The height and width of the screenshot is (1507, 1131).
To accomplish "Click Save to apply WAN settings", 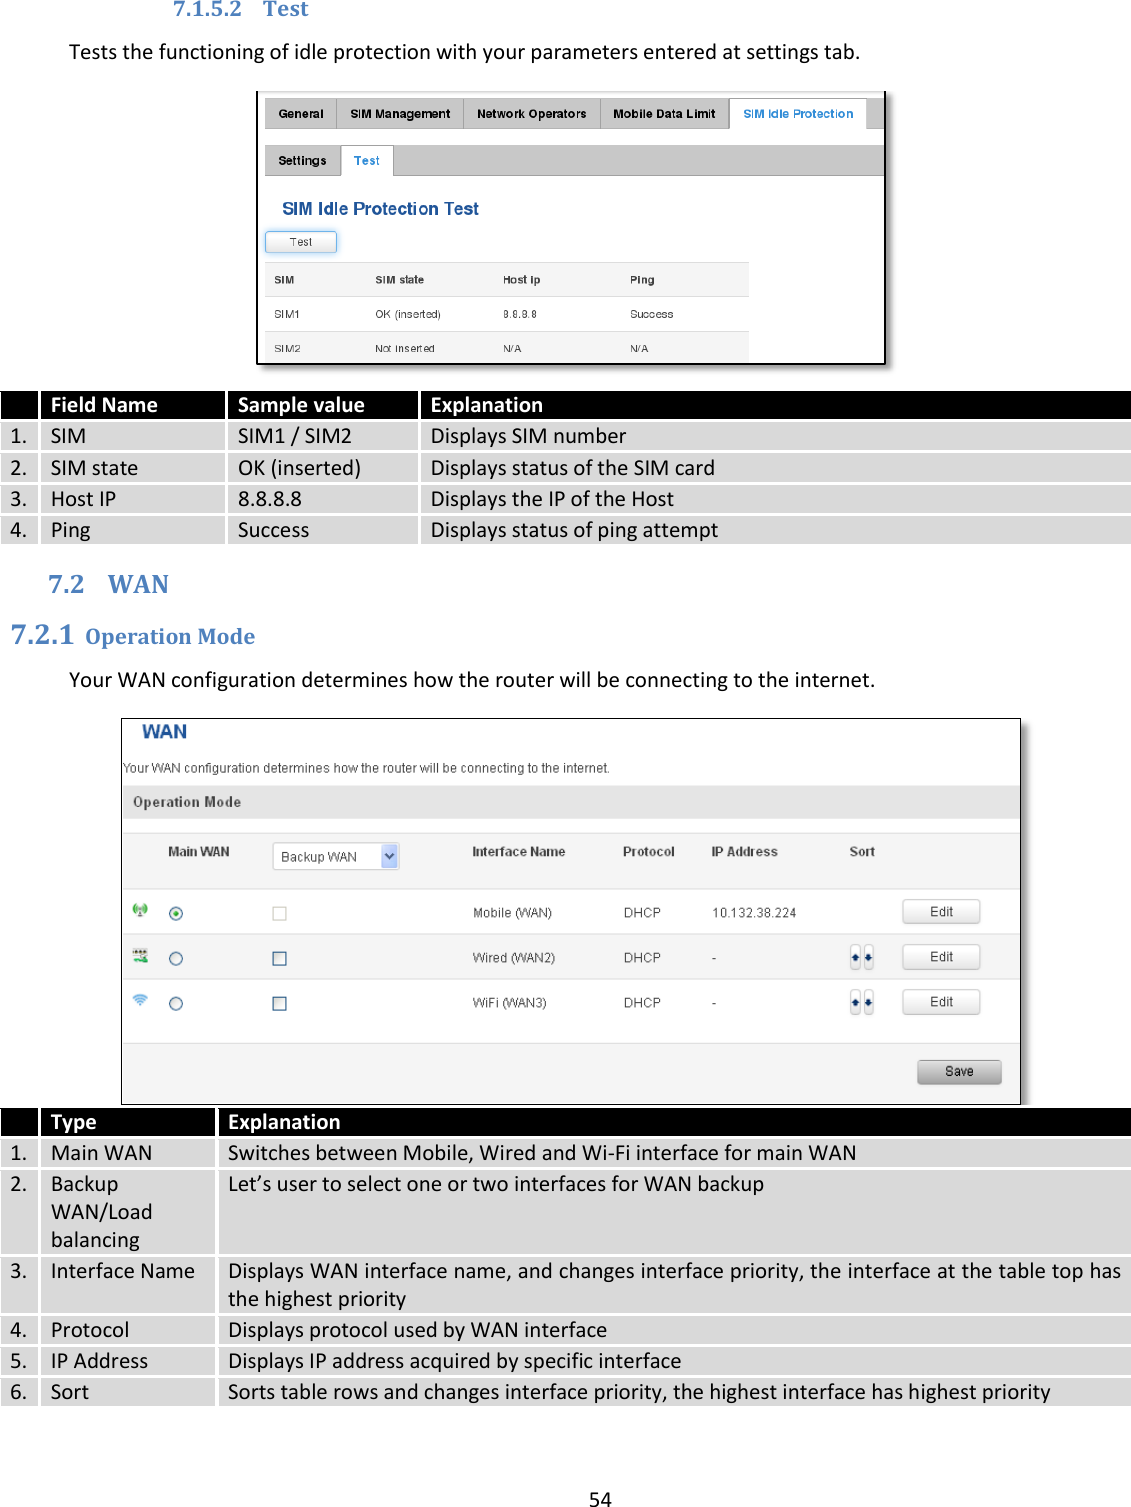I will click(x=958, y=1071).
